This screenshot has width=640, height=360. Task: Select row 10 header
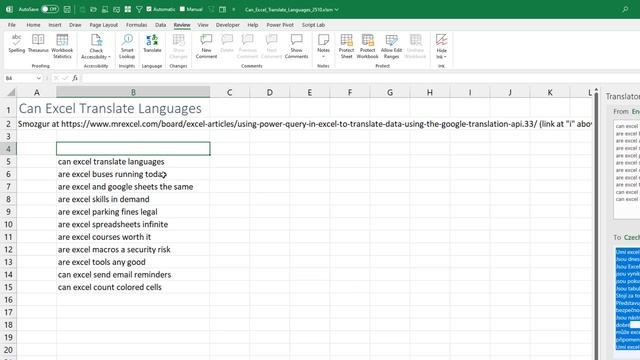click(x=8, y=224)
